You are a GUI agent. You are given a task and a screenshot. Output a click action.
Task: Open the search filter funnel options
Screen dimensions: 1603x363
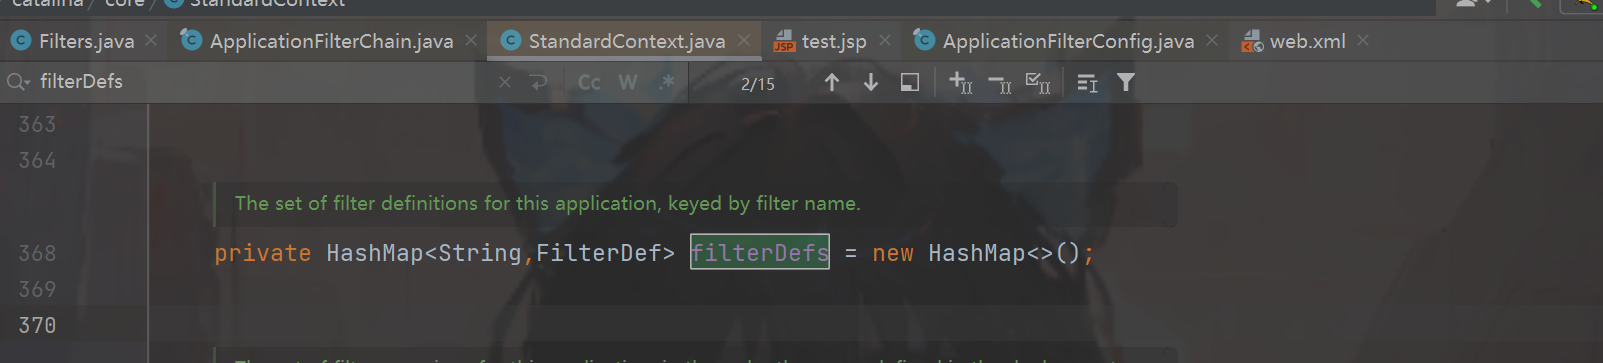pyautogui.click(x=1126, y=83)
